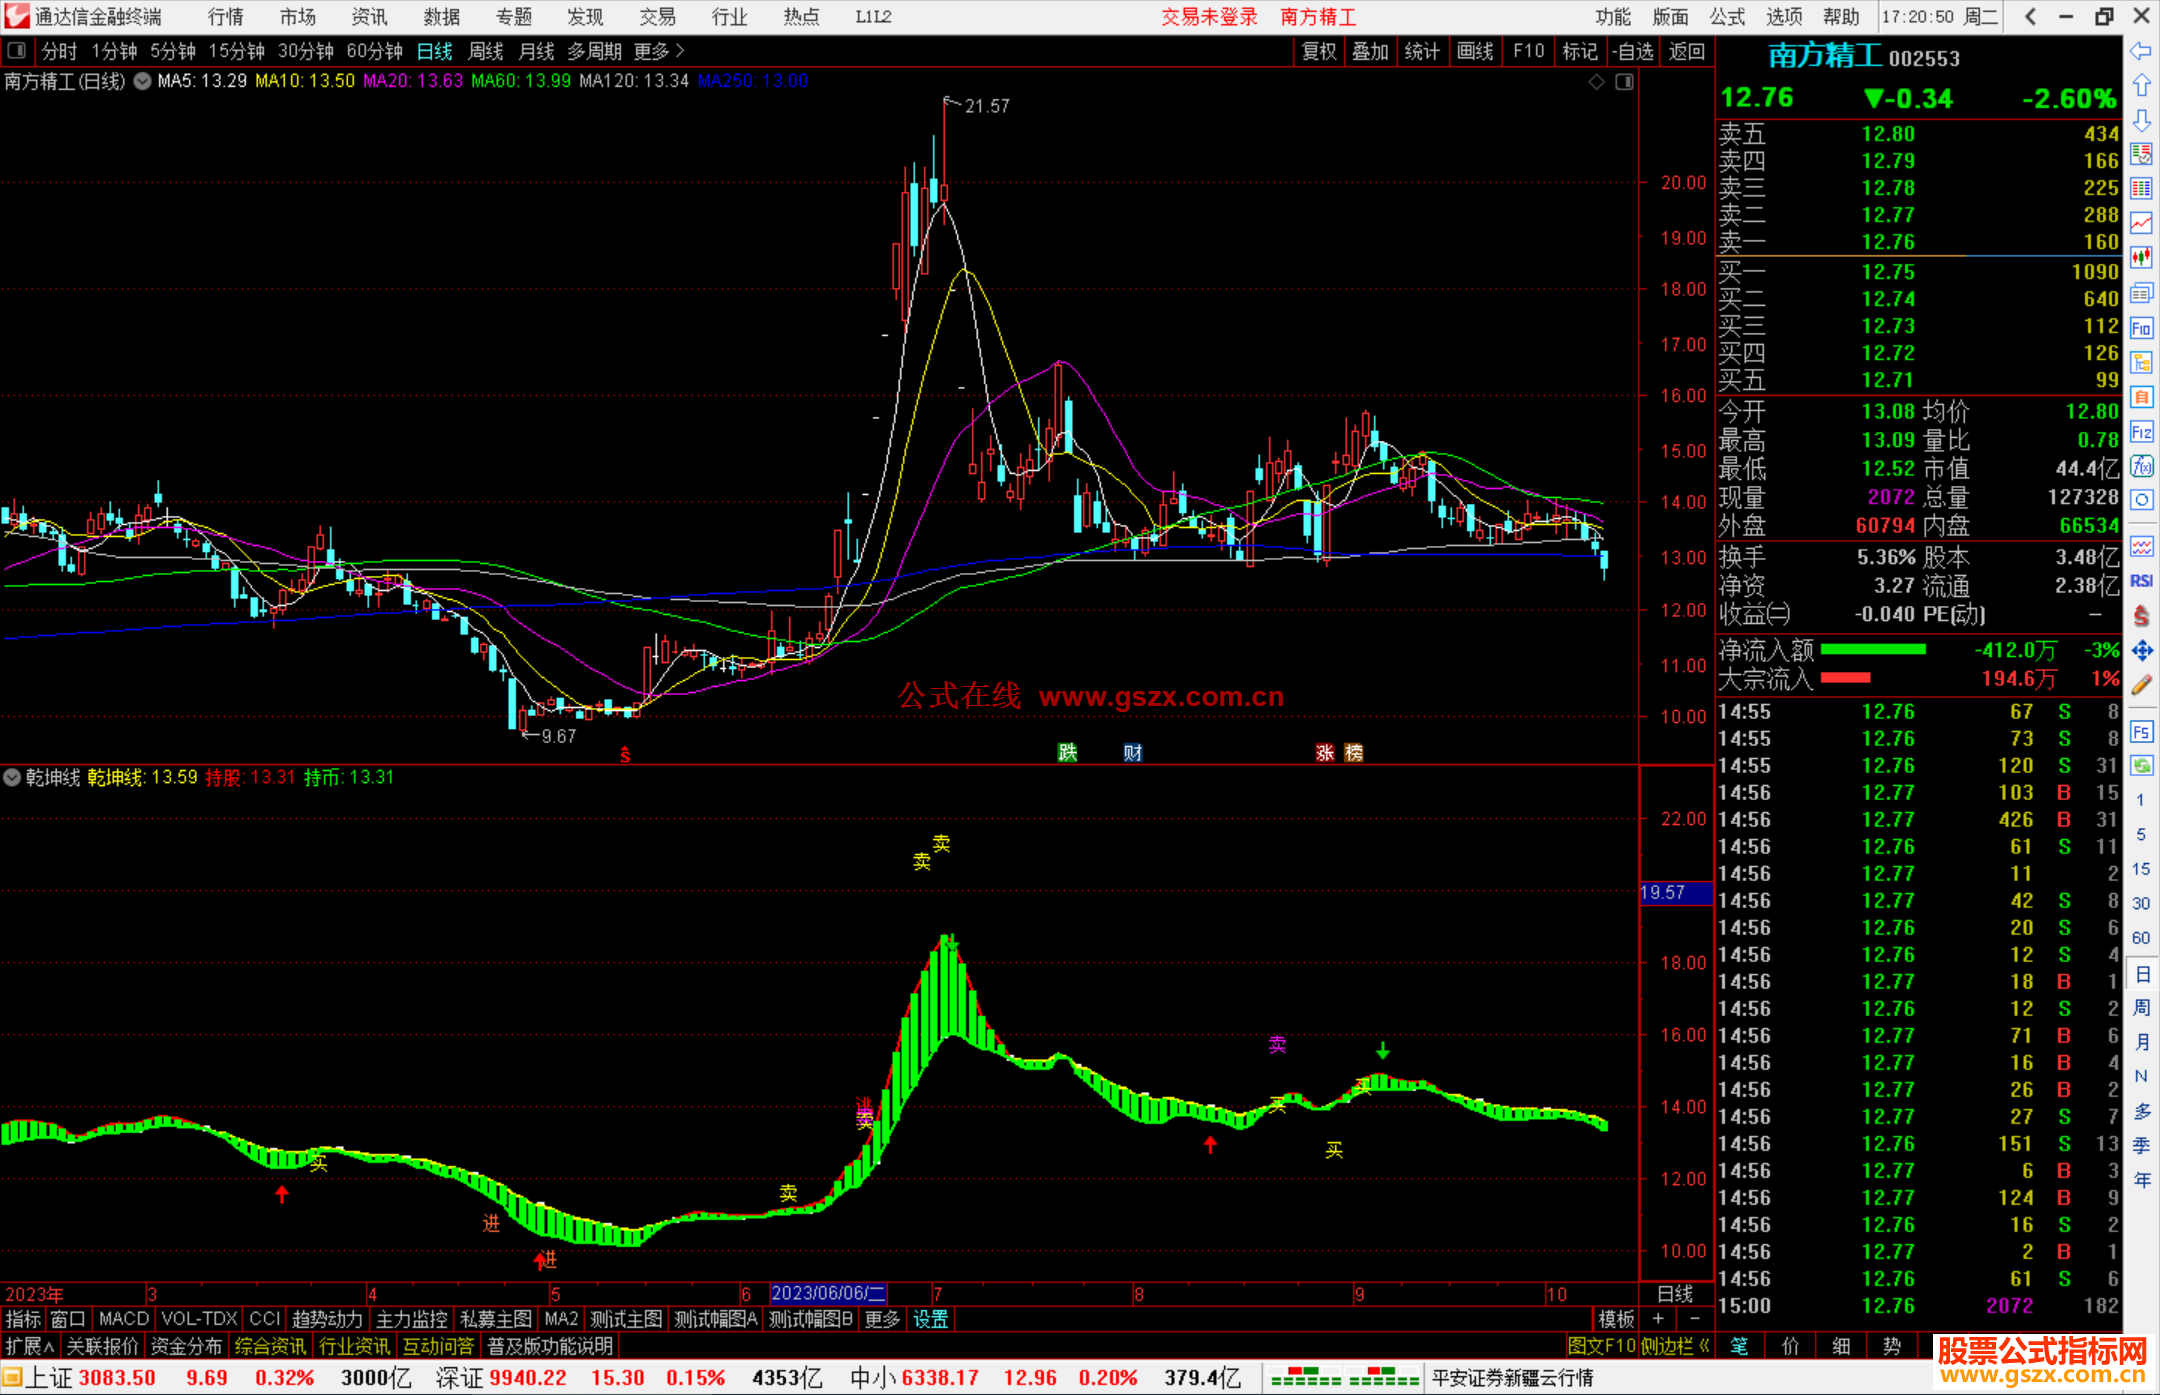Click the four-way move arrows icon
Viewport: 2160px width, 1395px height.
point(2141,651)
